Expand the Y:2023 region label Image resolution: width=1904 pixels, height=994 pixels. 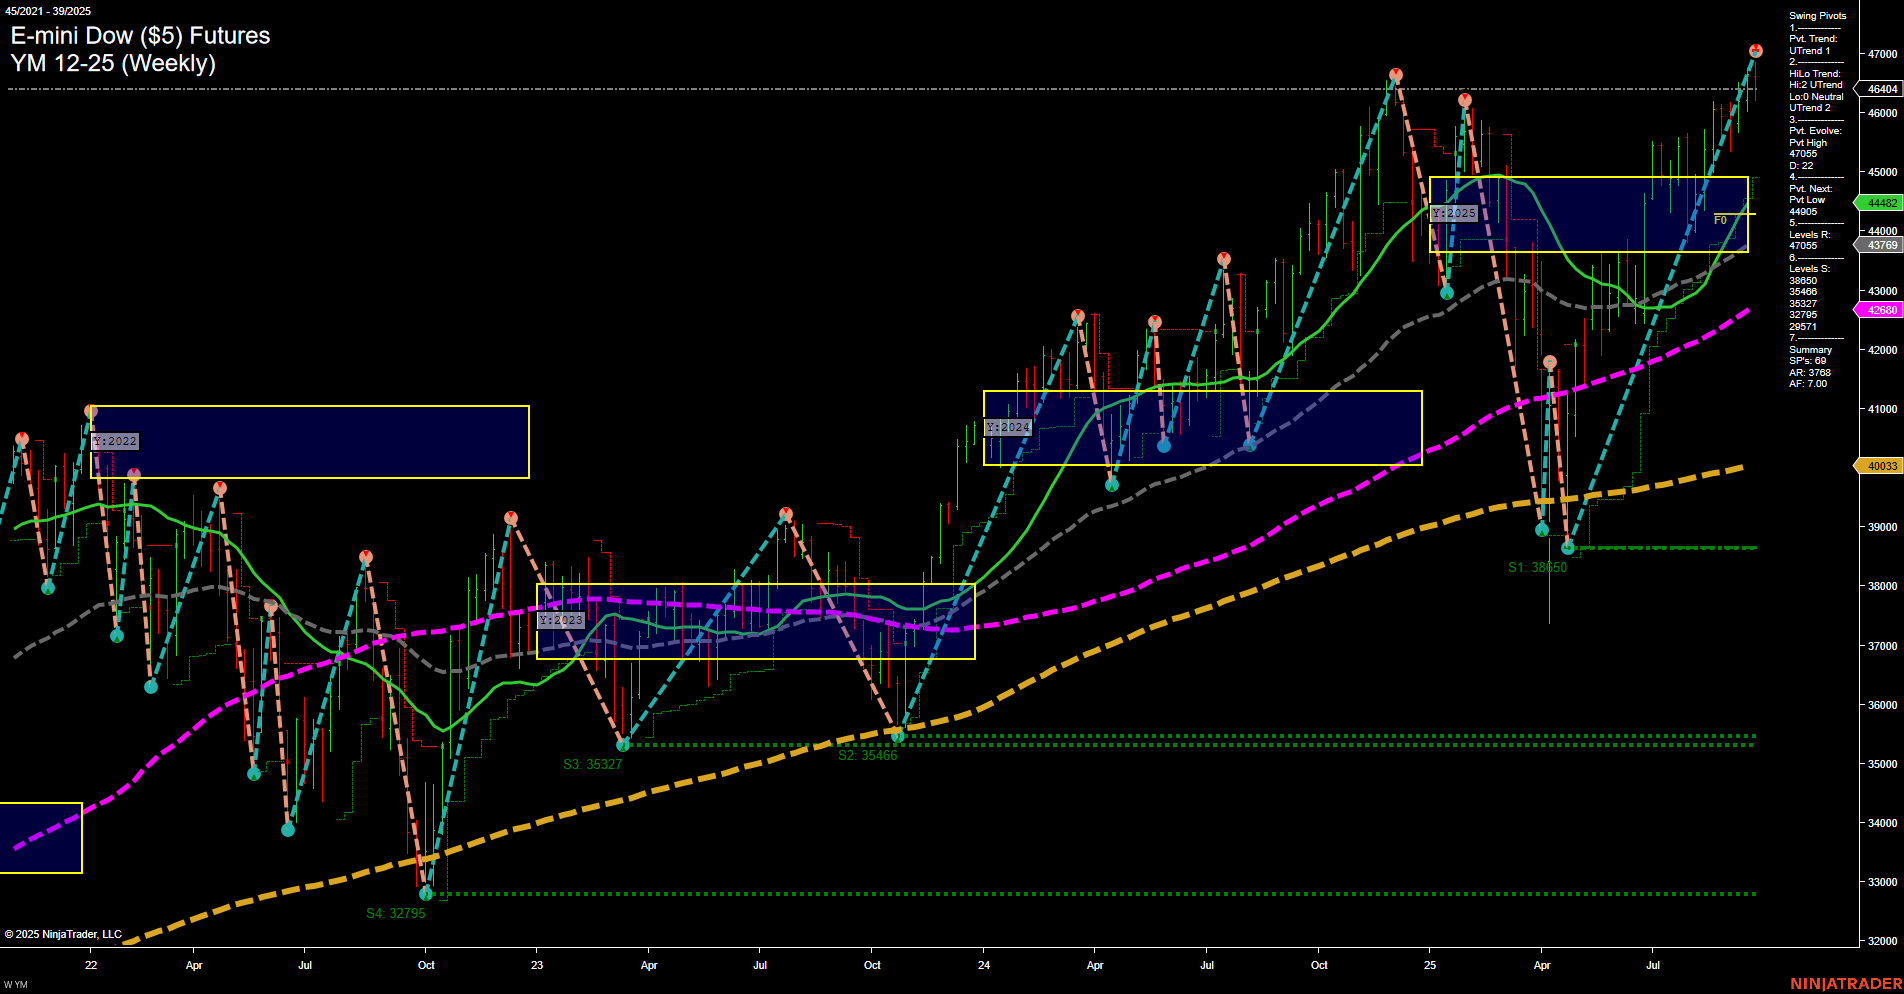tap(559, 620)
